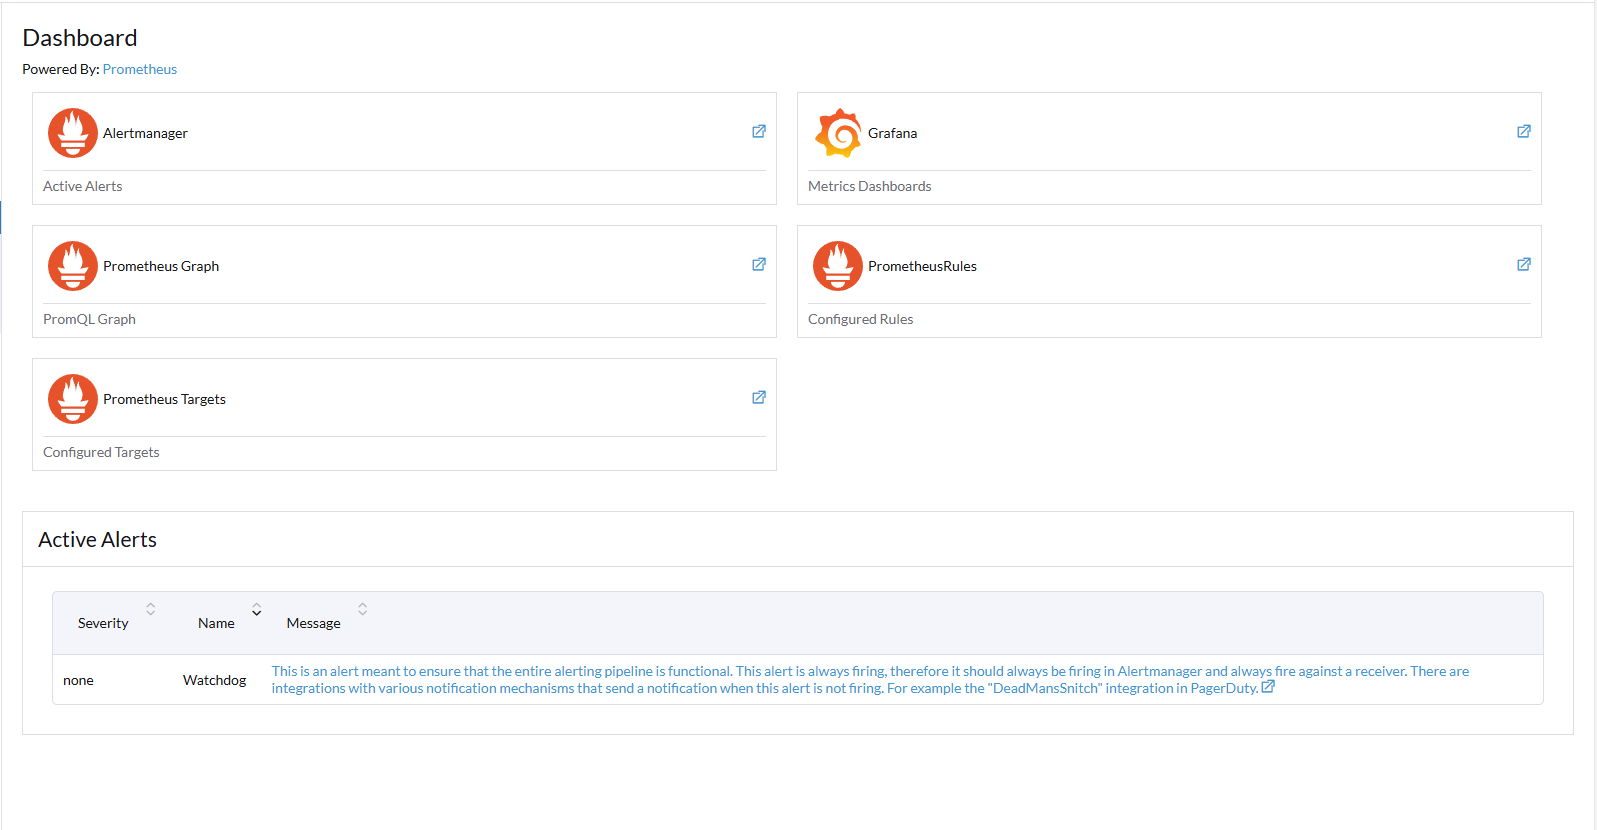Launch Prometheus Graph external link icon

pyautogui.click(x=759, y=265)
